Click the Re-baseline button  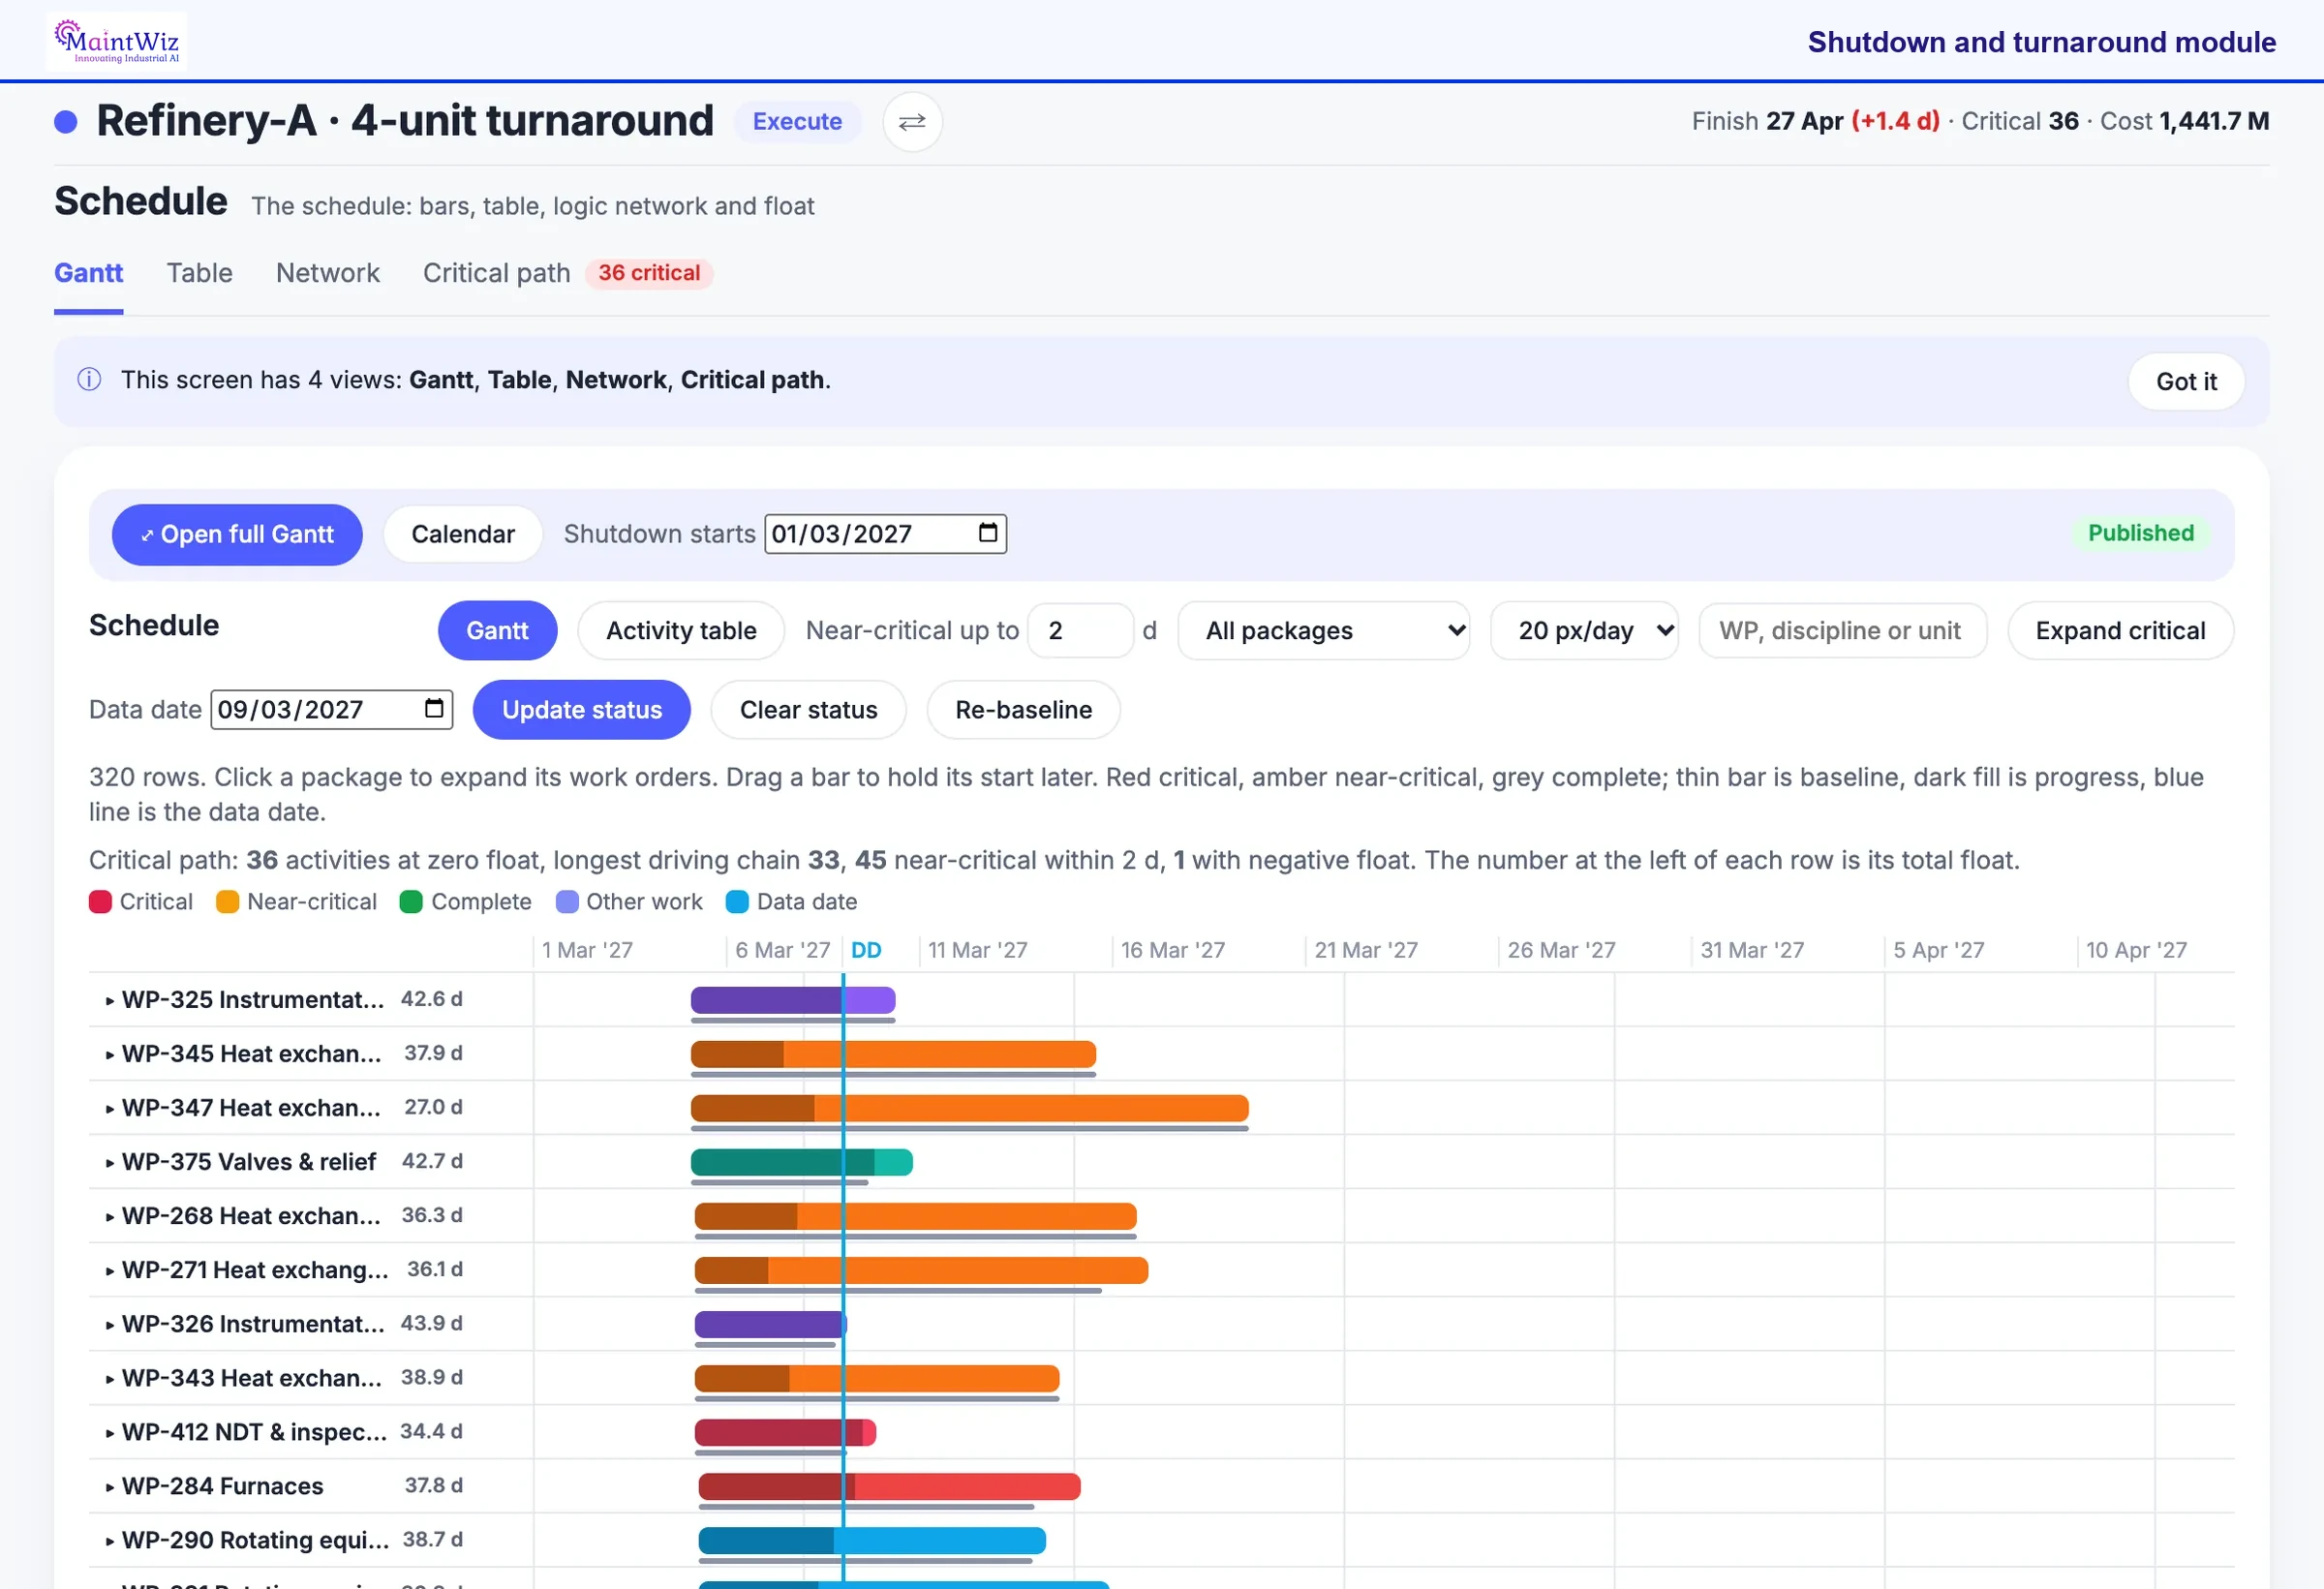pyautogui.click(x=1023, y=709)
